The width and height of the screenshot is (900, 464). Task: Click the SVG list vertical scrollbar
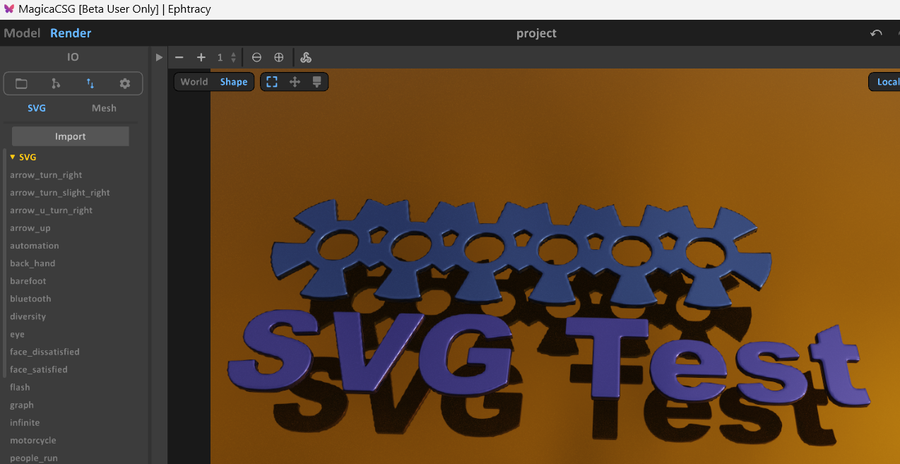pyautogui.click(x=5, y=263)
